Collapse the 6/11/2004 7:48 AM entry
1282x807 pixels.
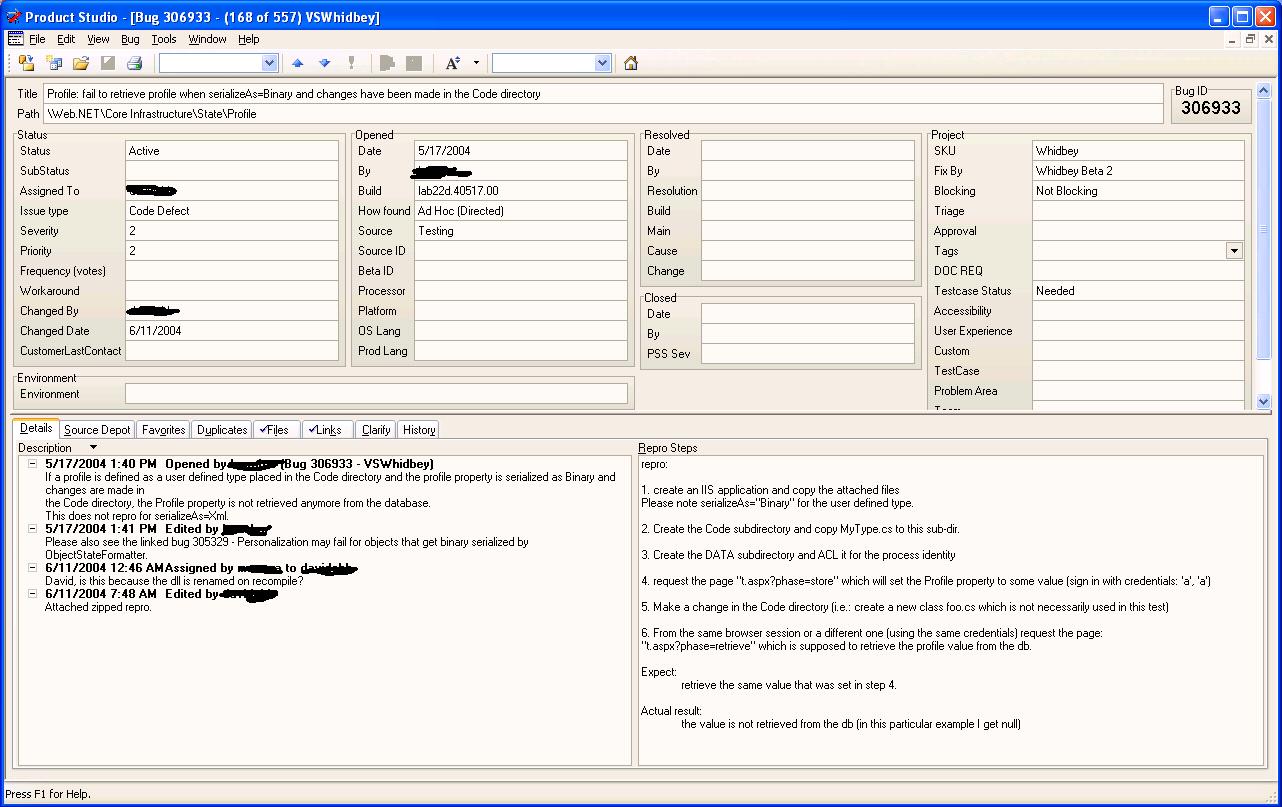tap(33, 594)
